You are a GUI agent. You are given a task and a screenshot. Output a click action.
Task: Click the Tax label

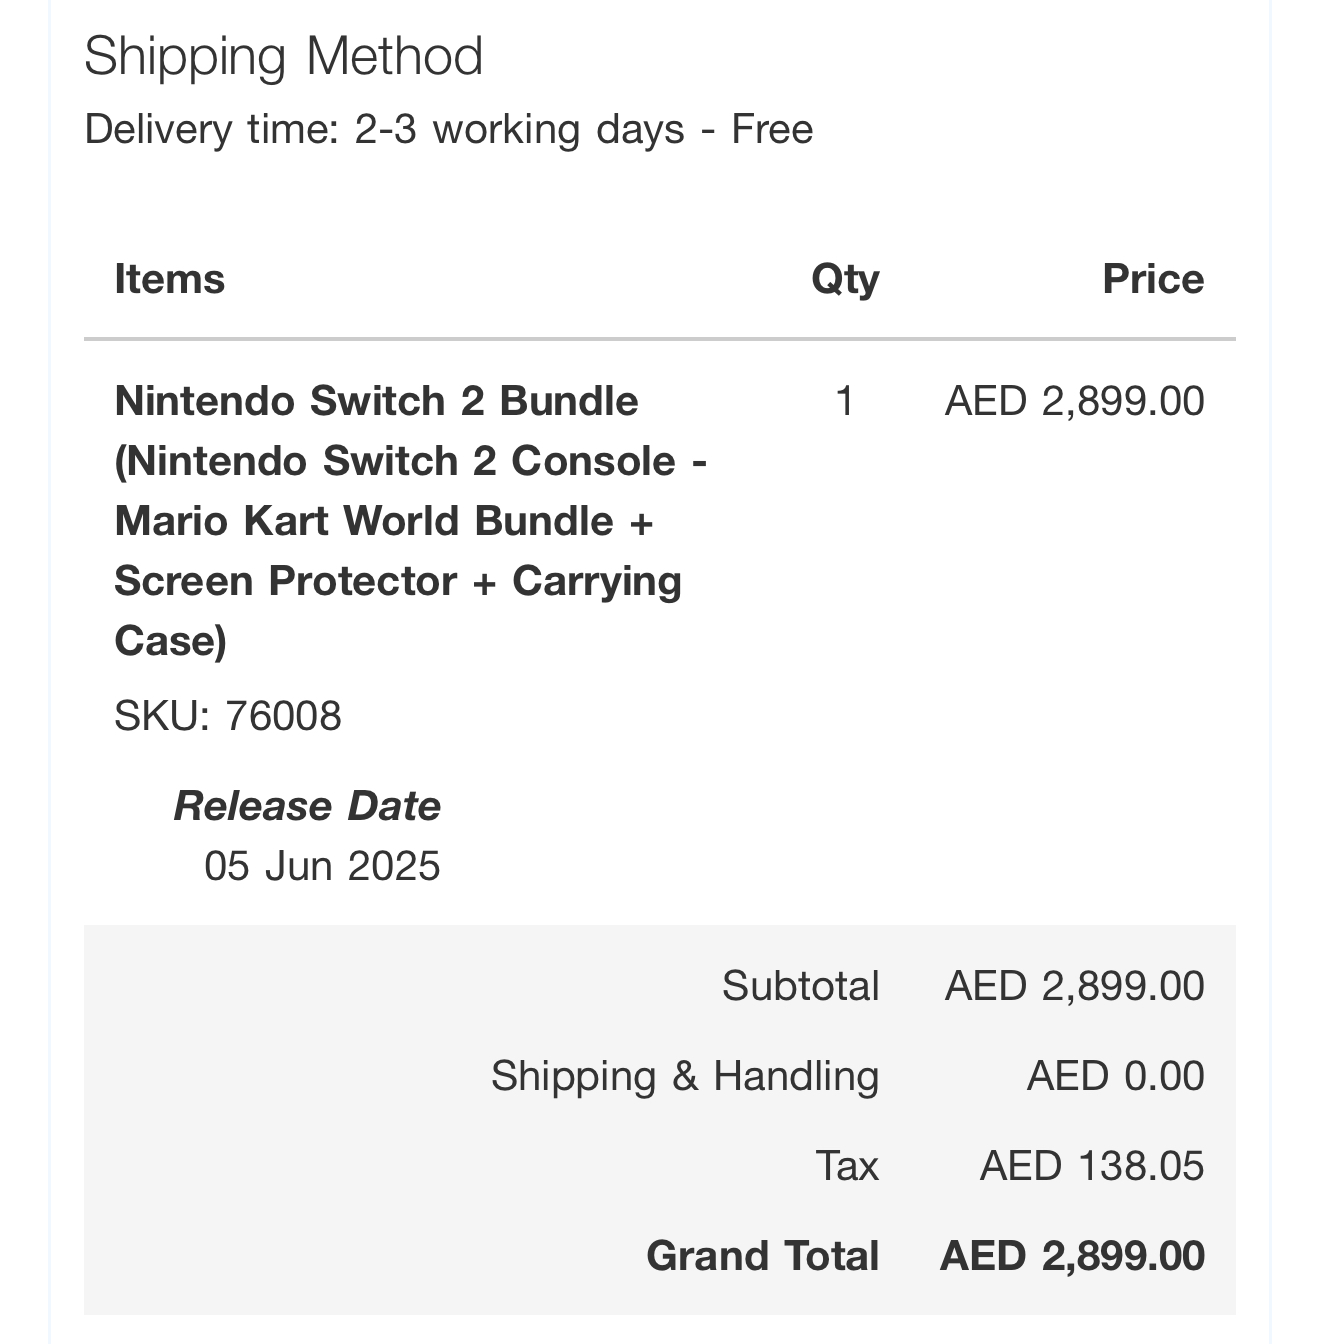[846, 1166]
